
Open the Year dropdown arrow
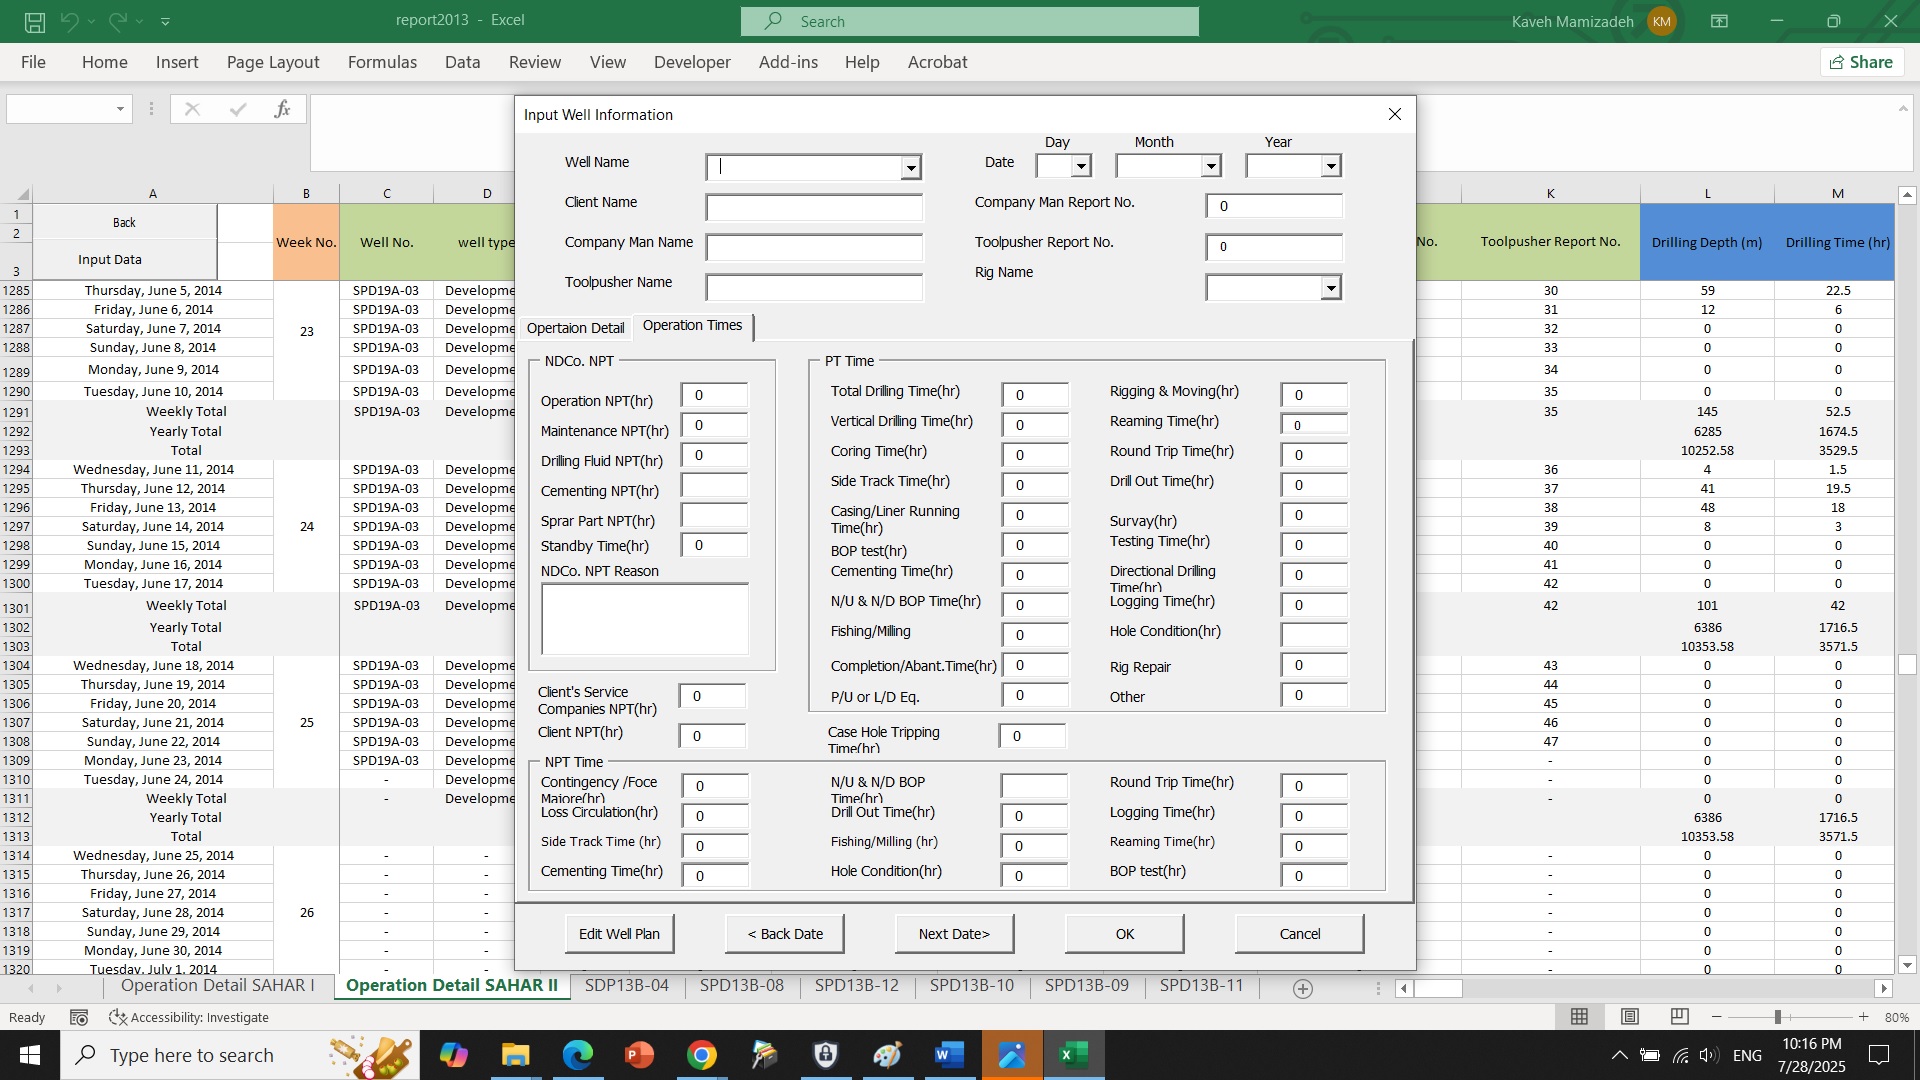coord(1330,166)
